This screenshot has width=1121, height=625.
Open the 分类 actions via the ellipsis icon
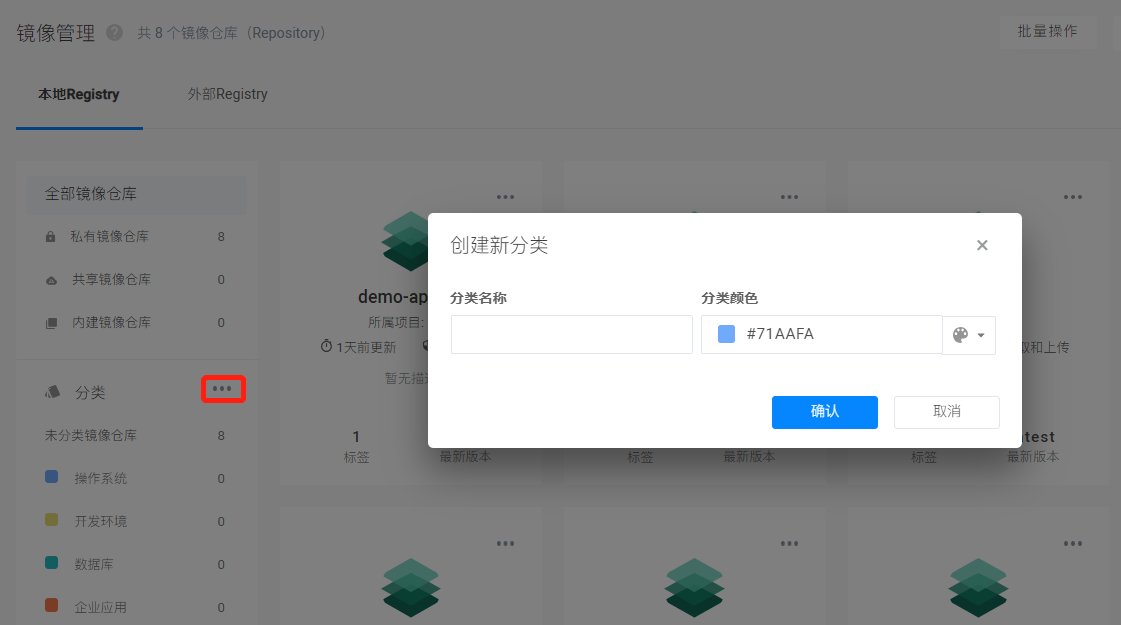223,389
